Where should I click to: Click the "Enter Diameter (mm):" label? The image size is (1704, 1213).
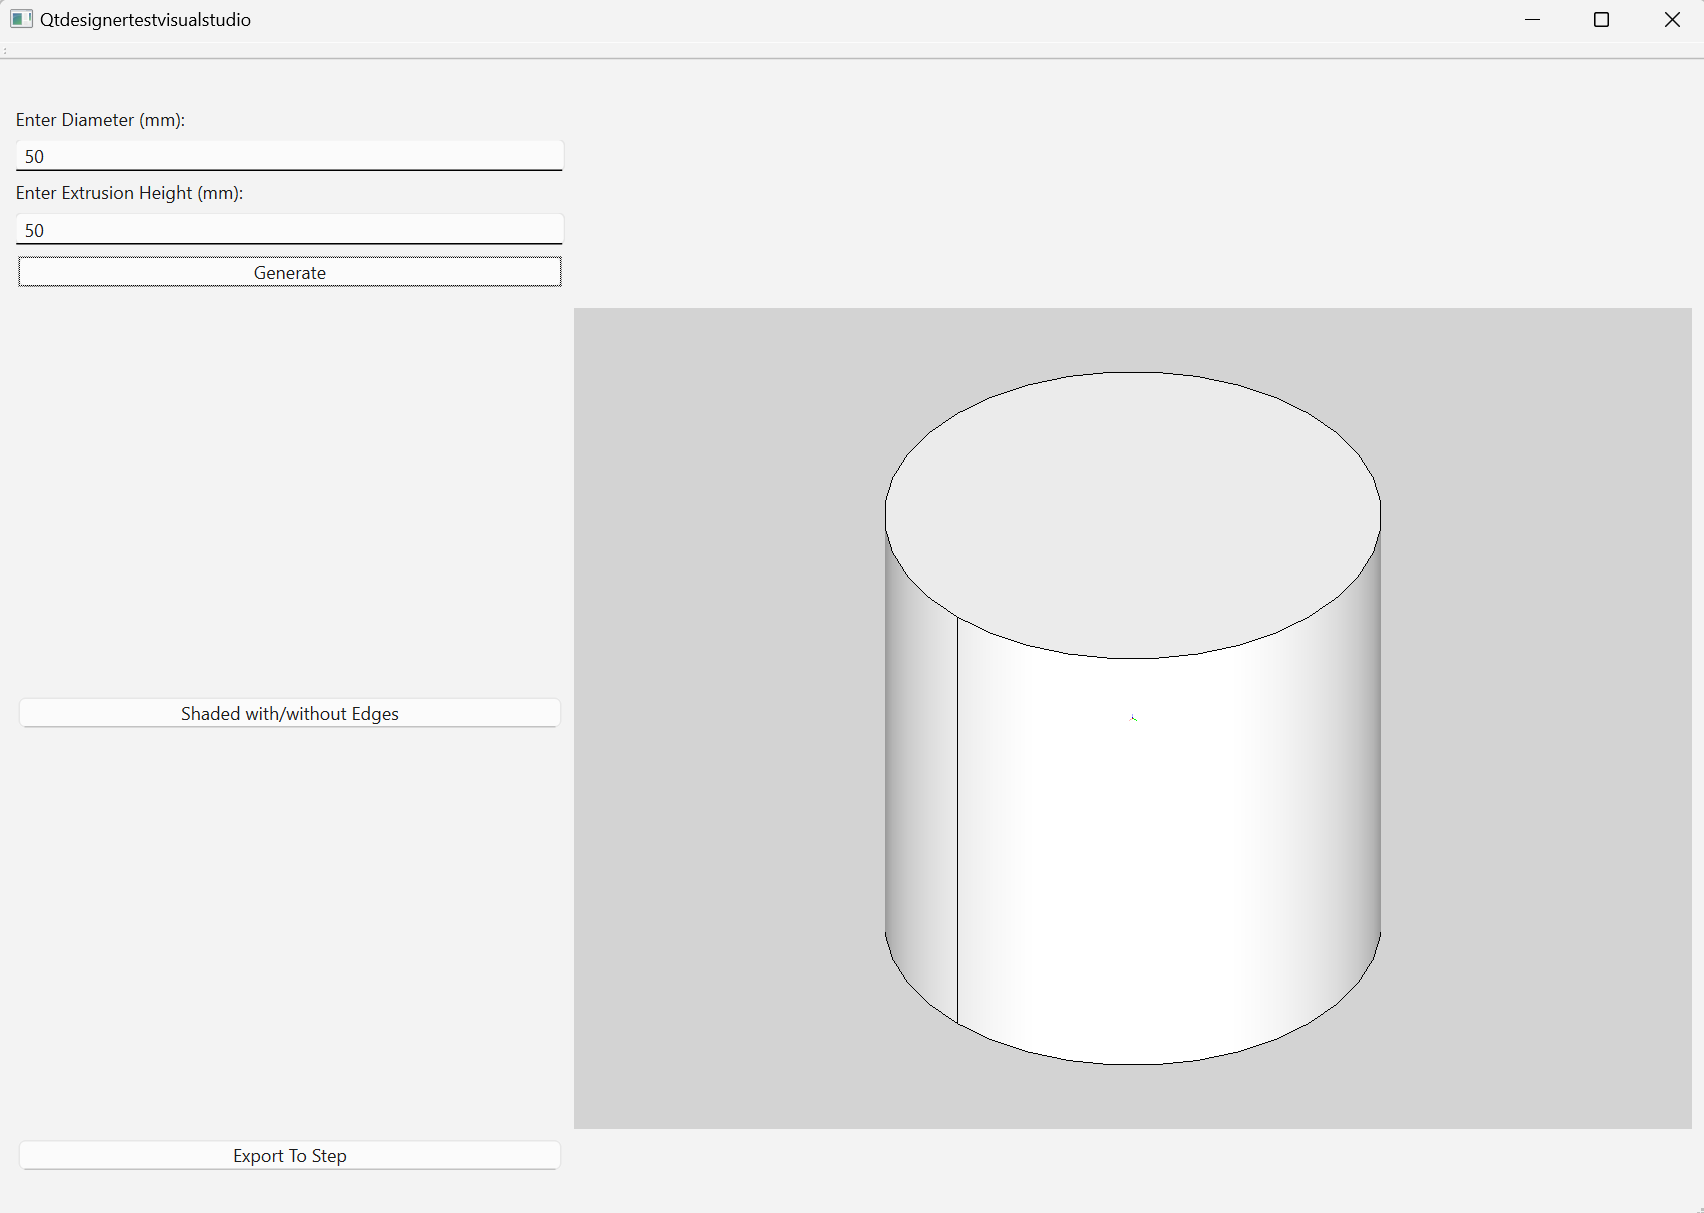coord(100,120)
